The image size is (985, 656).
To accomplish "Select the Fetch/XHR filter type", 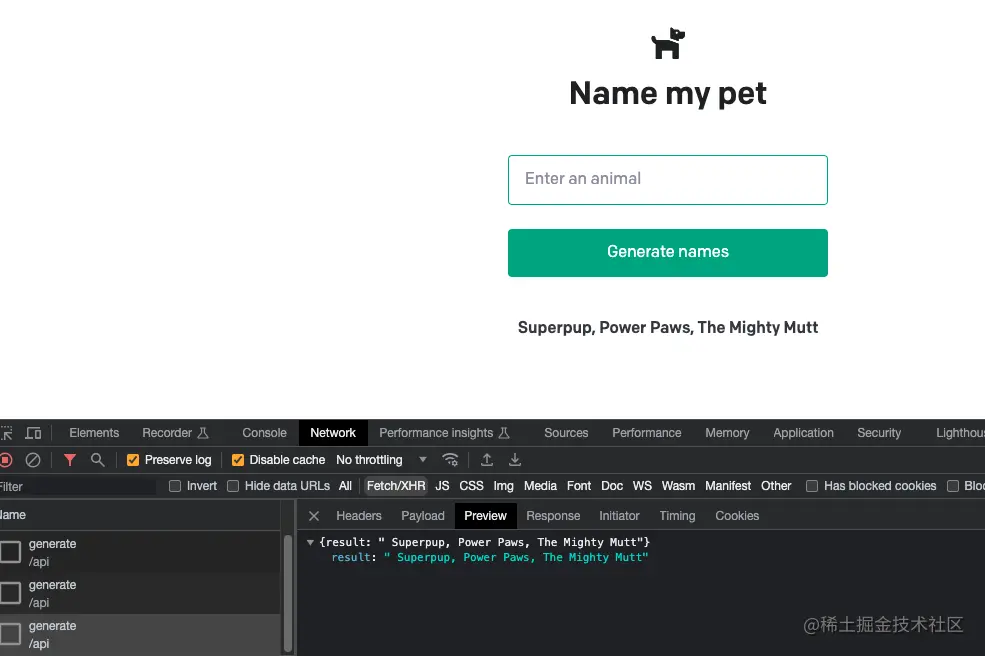I will [x=396, y=486].
